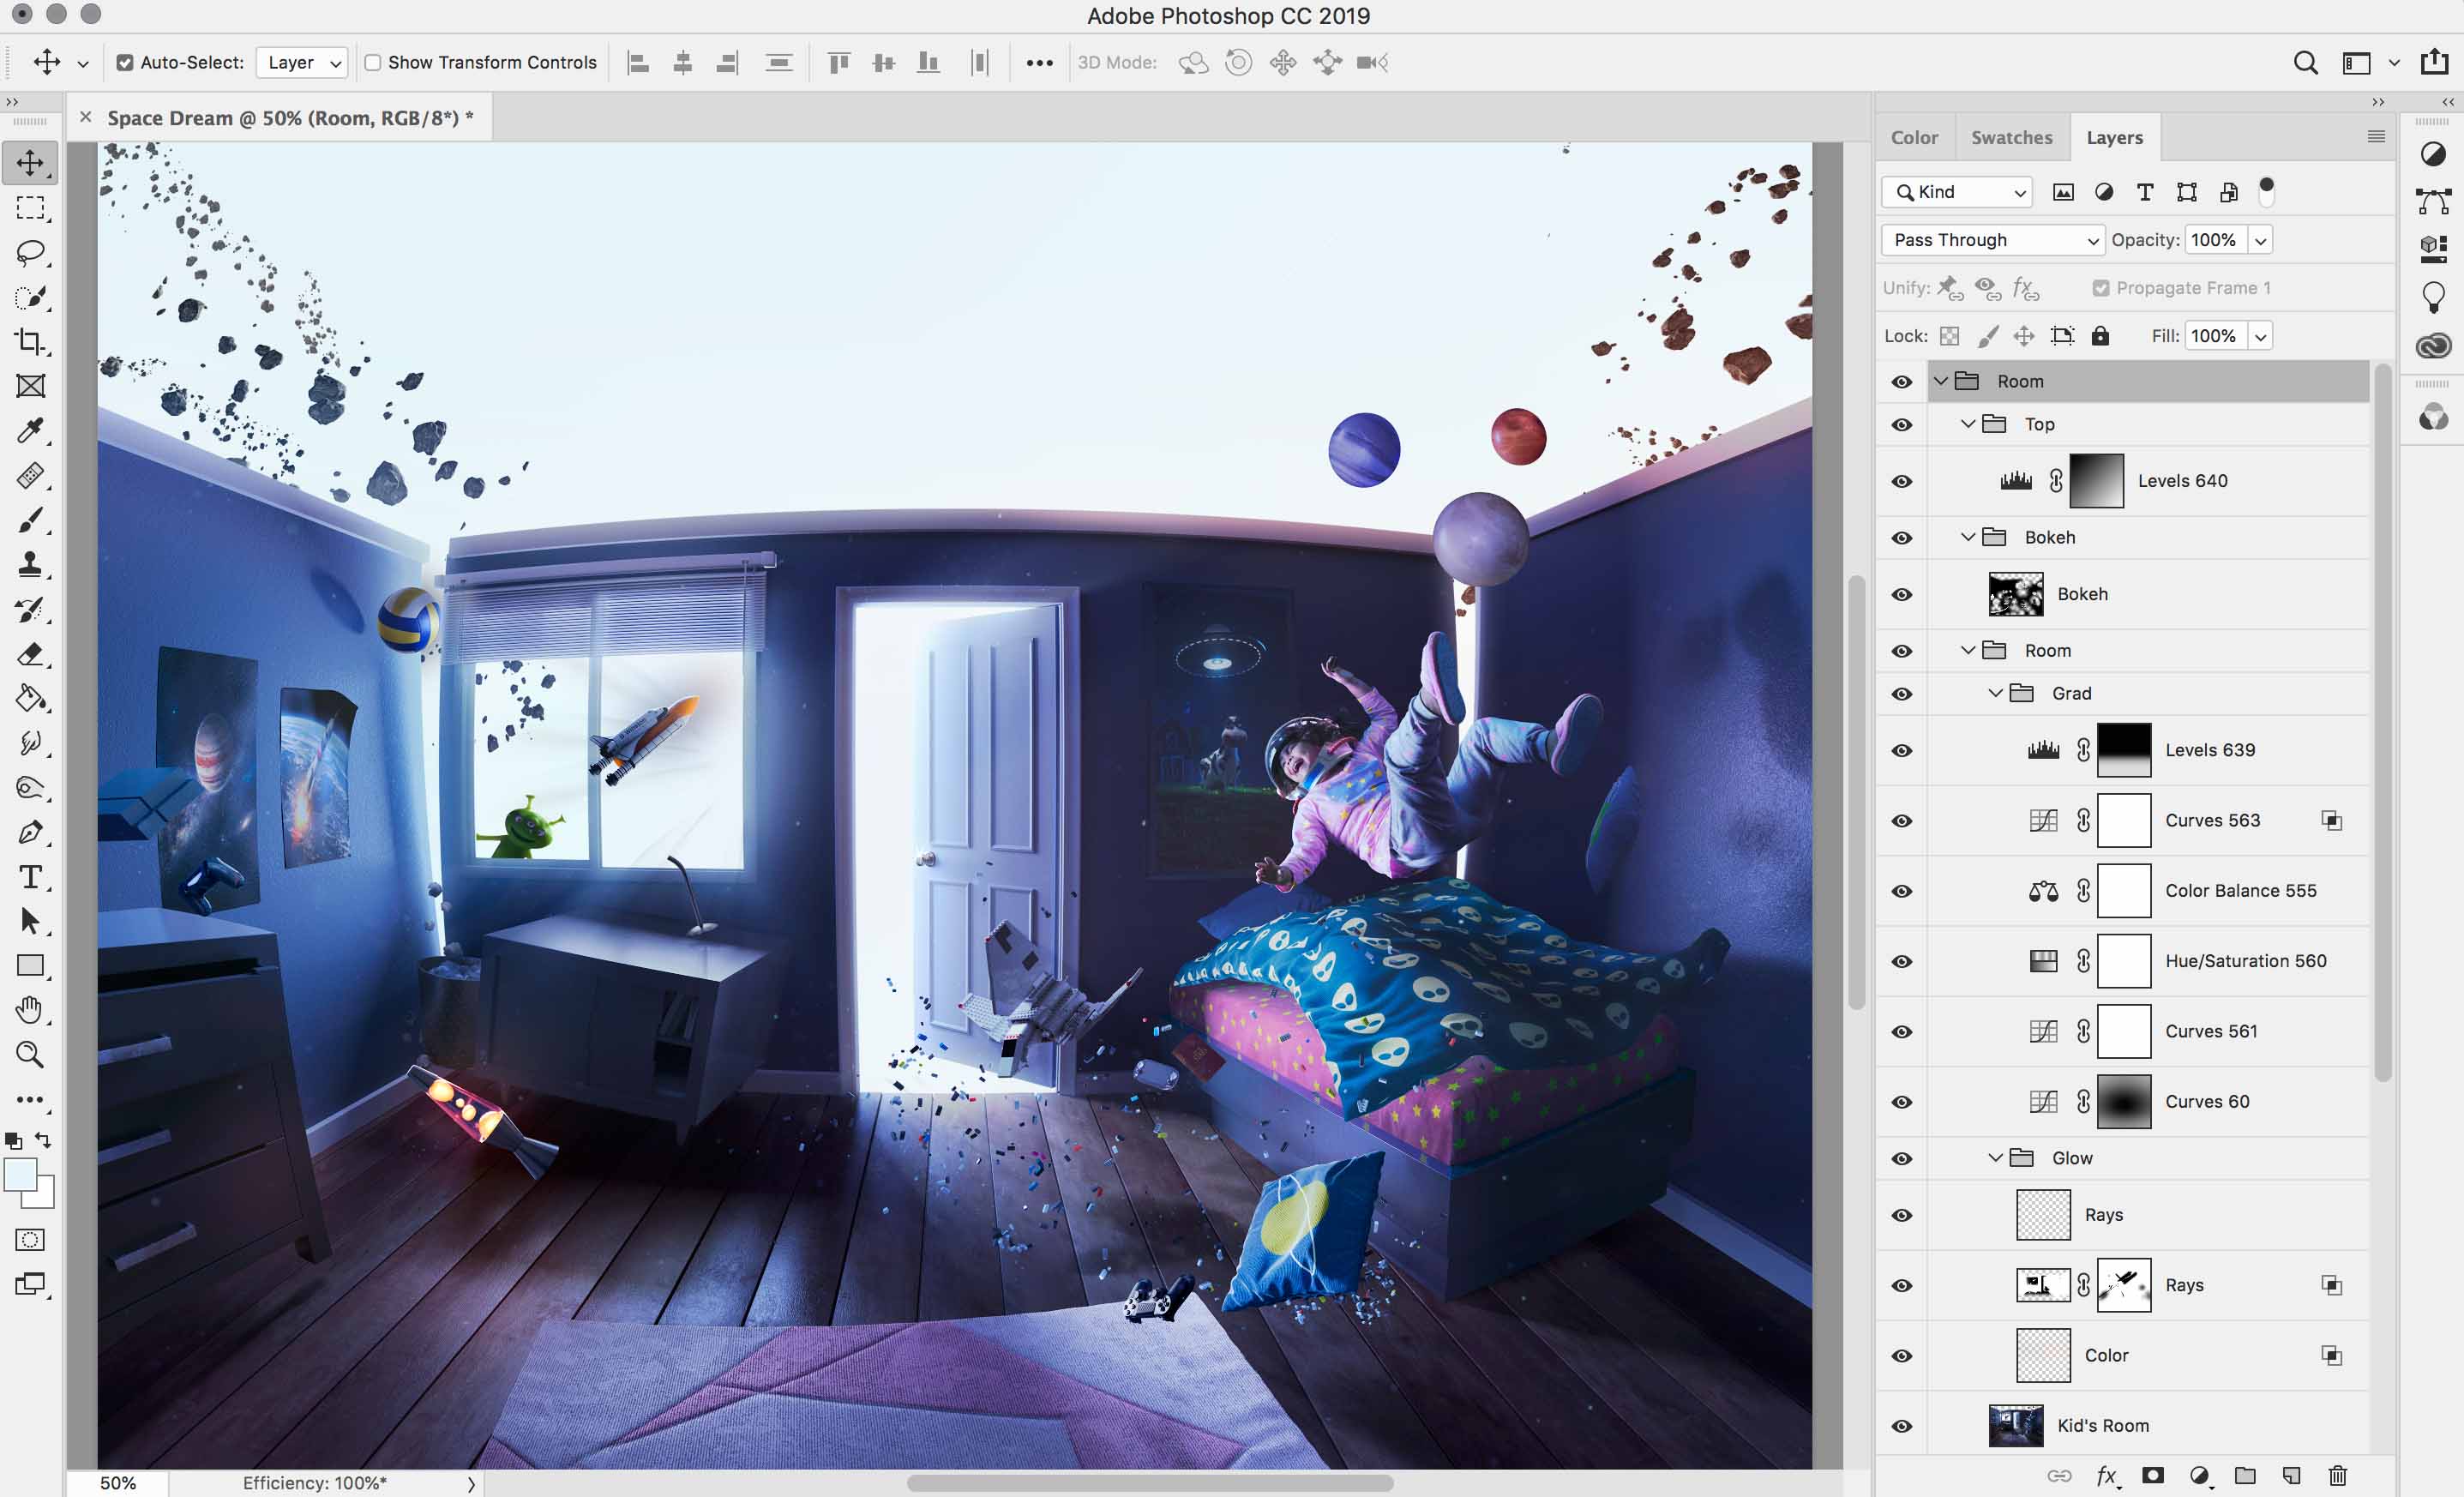Toggle visibility of Bokeh layer
The height and width of the screenshot is (1497, 2464).
pos(1902,592)
